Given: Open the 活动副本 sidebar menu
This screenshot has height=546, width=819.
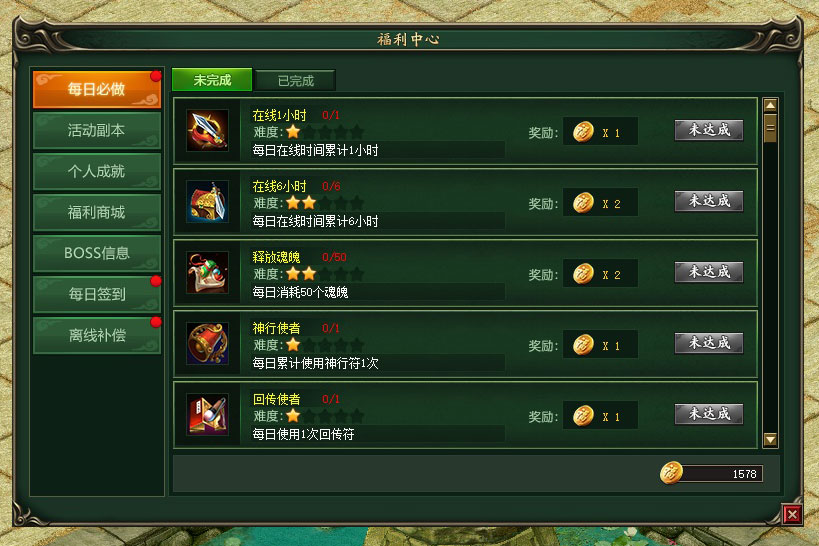Looking at the screenshot, I should [x=97, y=130].
